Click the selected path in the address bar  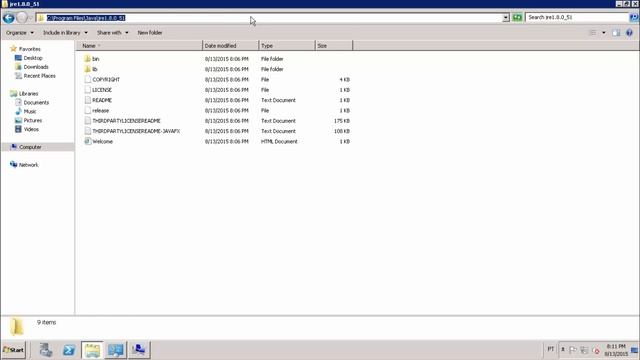pos(86,18)
